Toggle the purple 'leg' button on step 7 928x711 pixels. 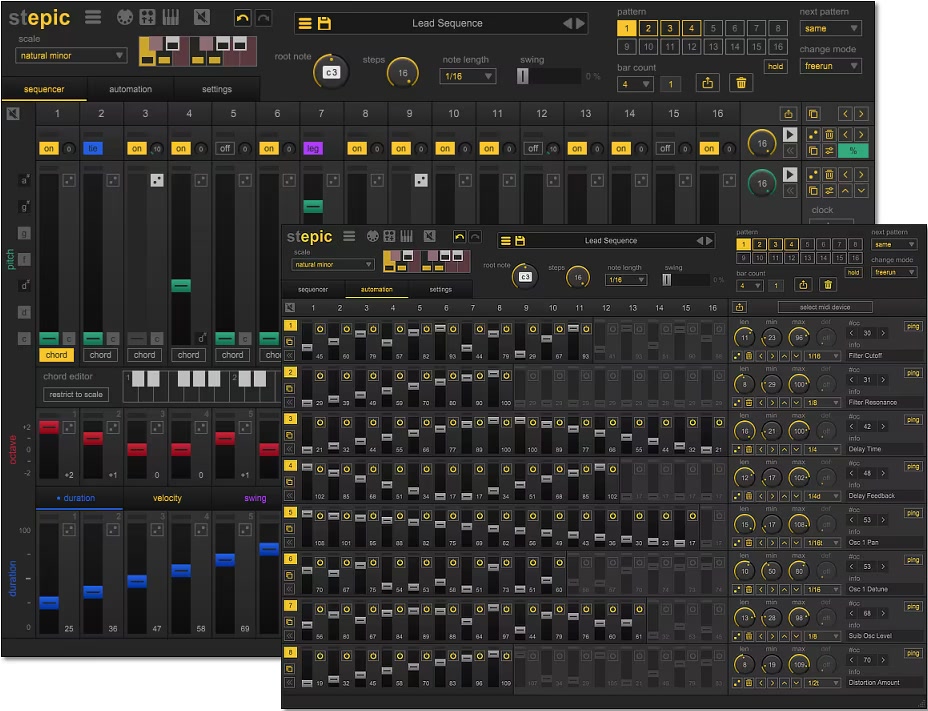[x=313, y=148]
